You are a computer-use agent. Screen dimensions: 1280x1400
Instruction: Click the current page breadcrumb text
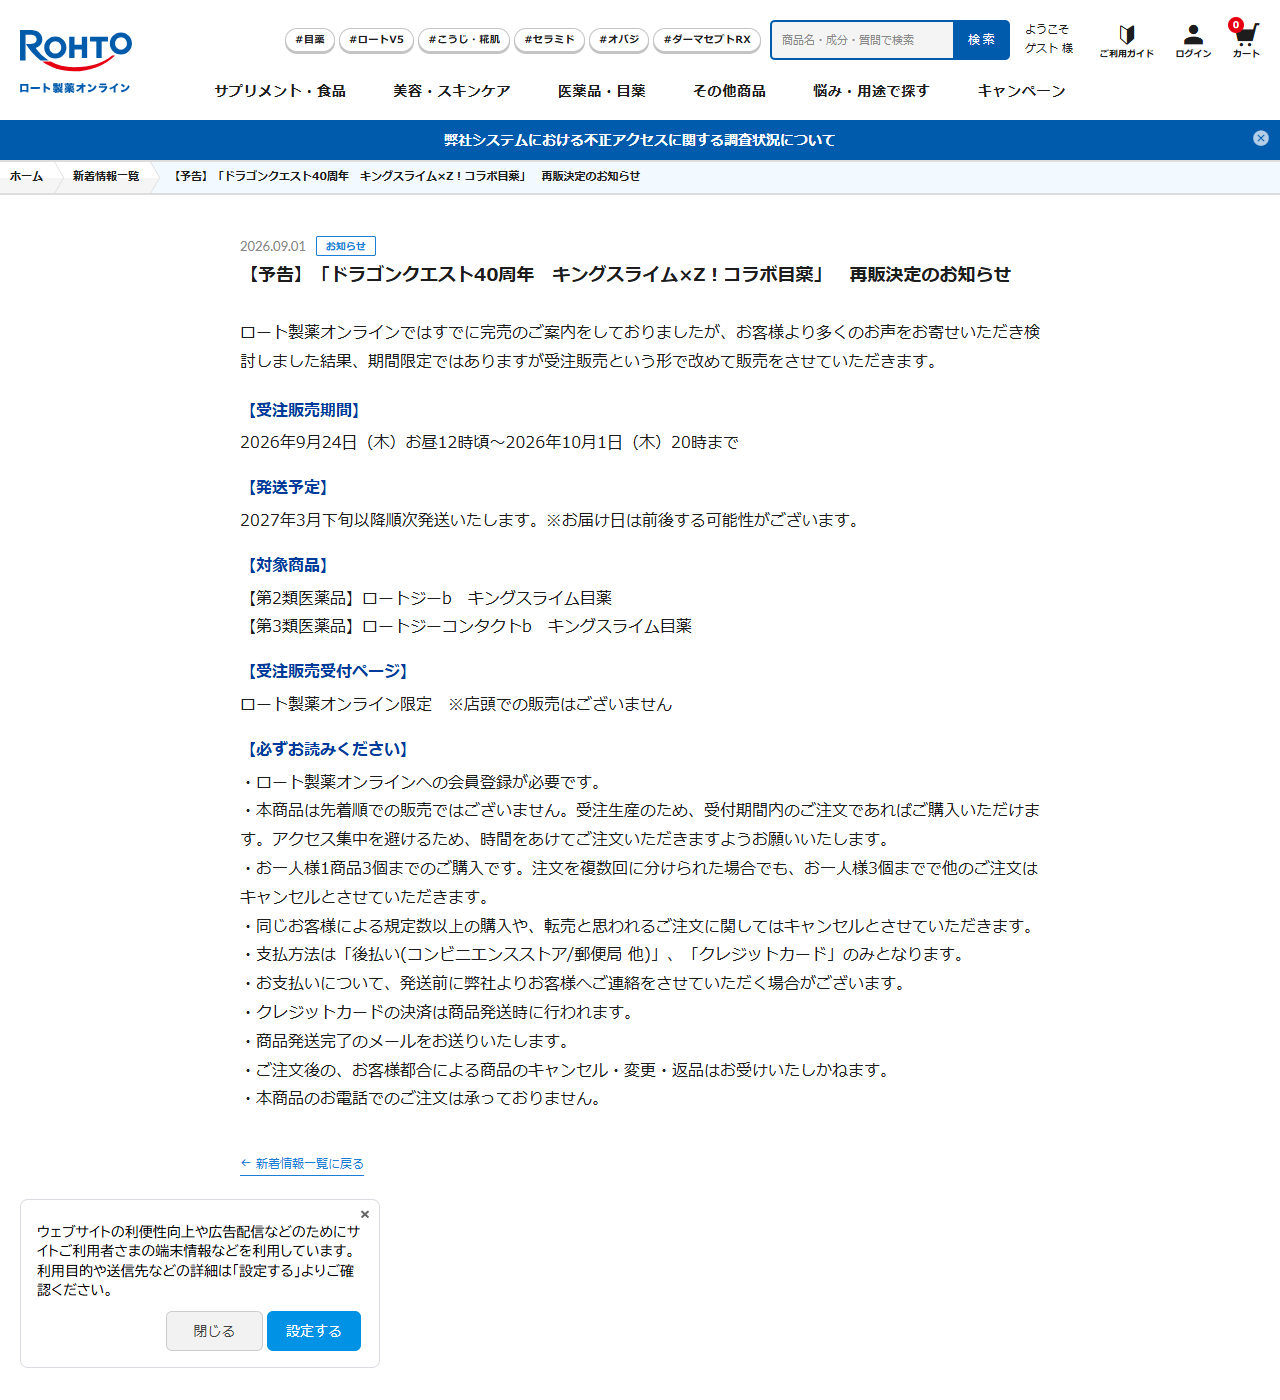(405, 176)
